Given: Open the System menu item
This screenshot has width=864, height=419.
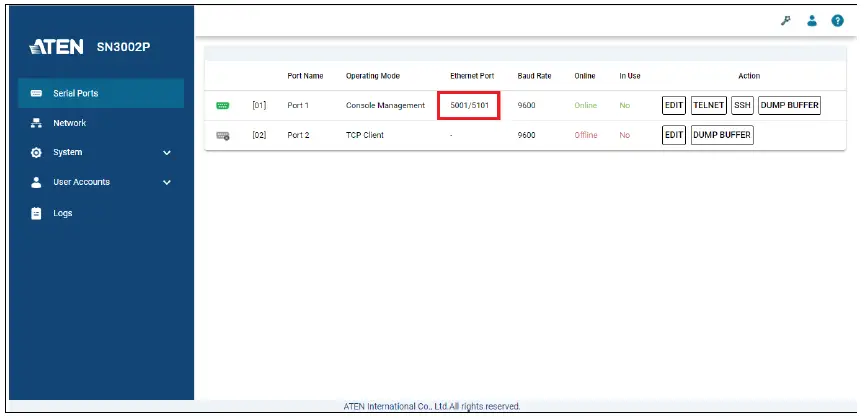Looking at the screenshot, I should (x=67, y=152).
